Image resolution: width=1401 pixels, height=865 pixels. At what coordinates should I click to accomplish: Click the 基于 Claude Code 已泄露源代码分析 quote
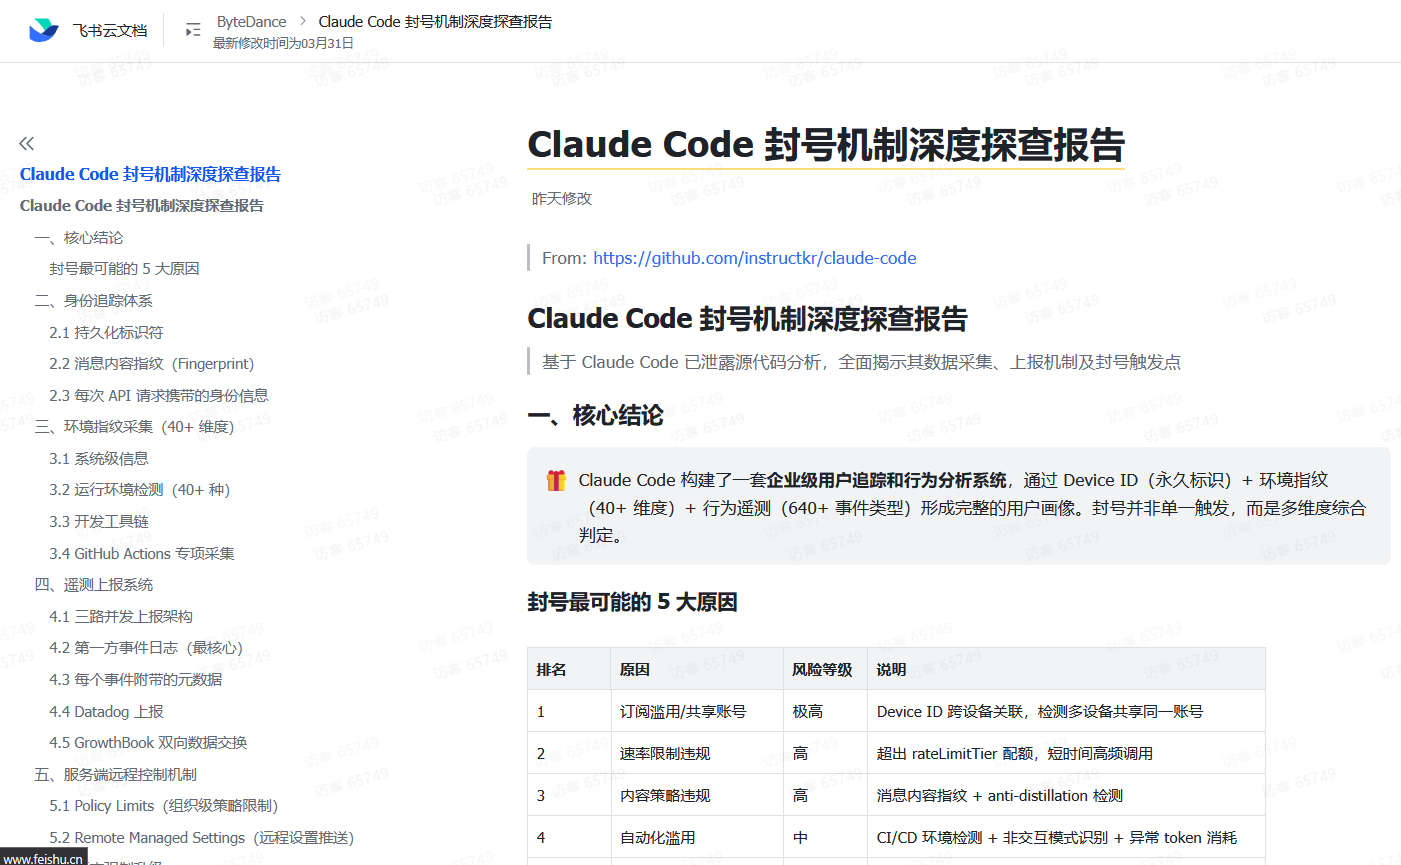click(861, 362)
